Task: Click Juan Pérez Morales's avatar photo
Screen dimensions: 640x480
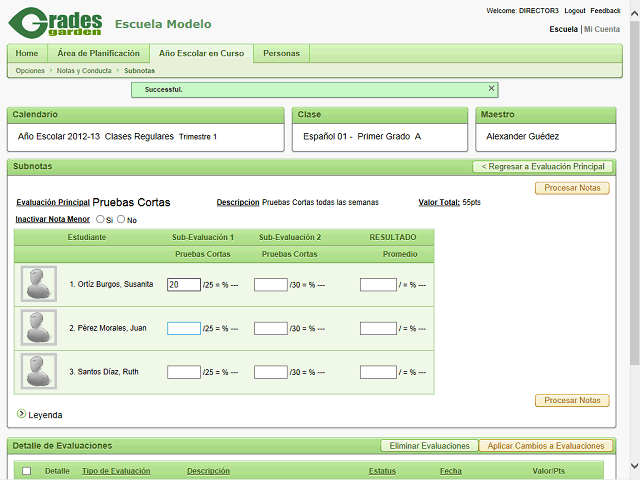Action: coord(39,328)
